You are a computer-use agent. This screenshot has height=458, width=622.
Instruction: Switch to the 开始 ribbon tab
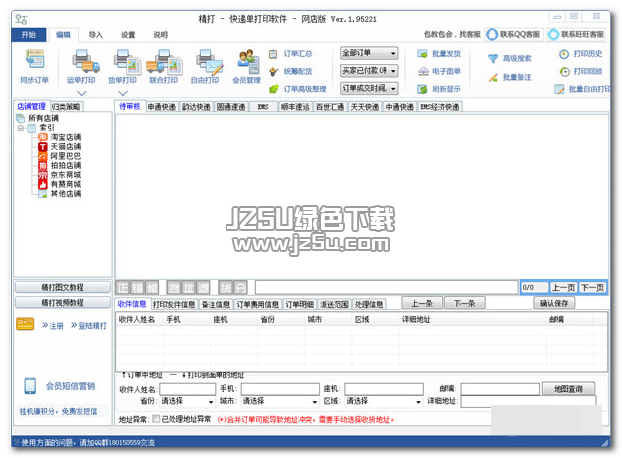tap(29, 34)
